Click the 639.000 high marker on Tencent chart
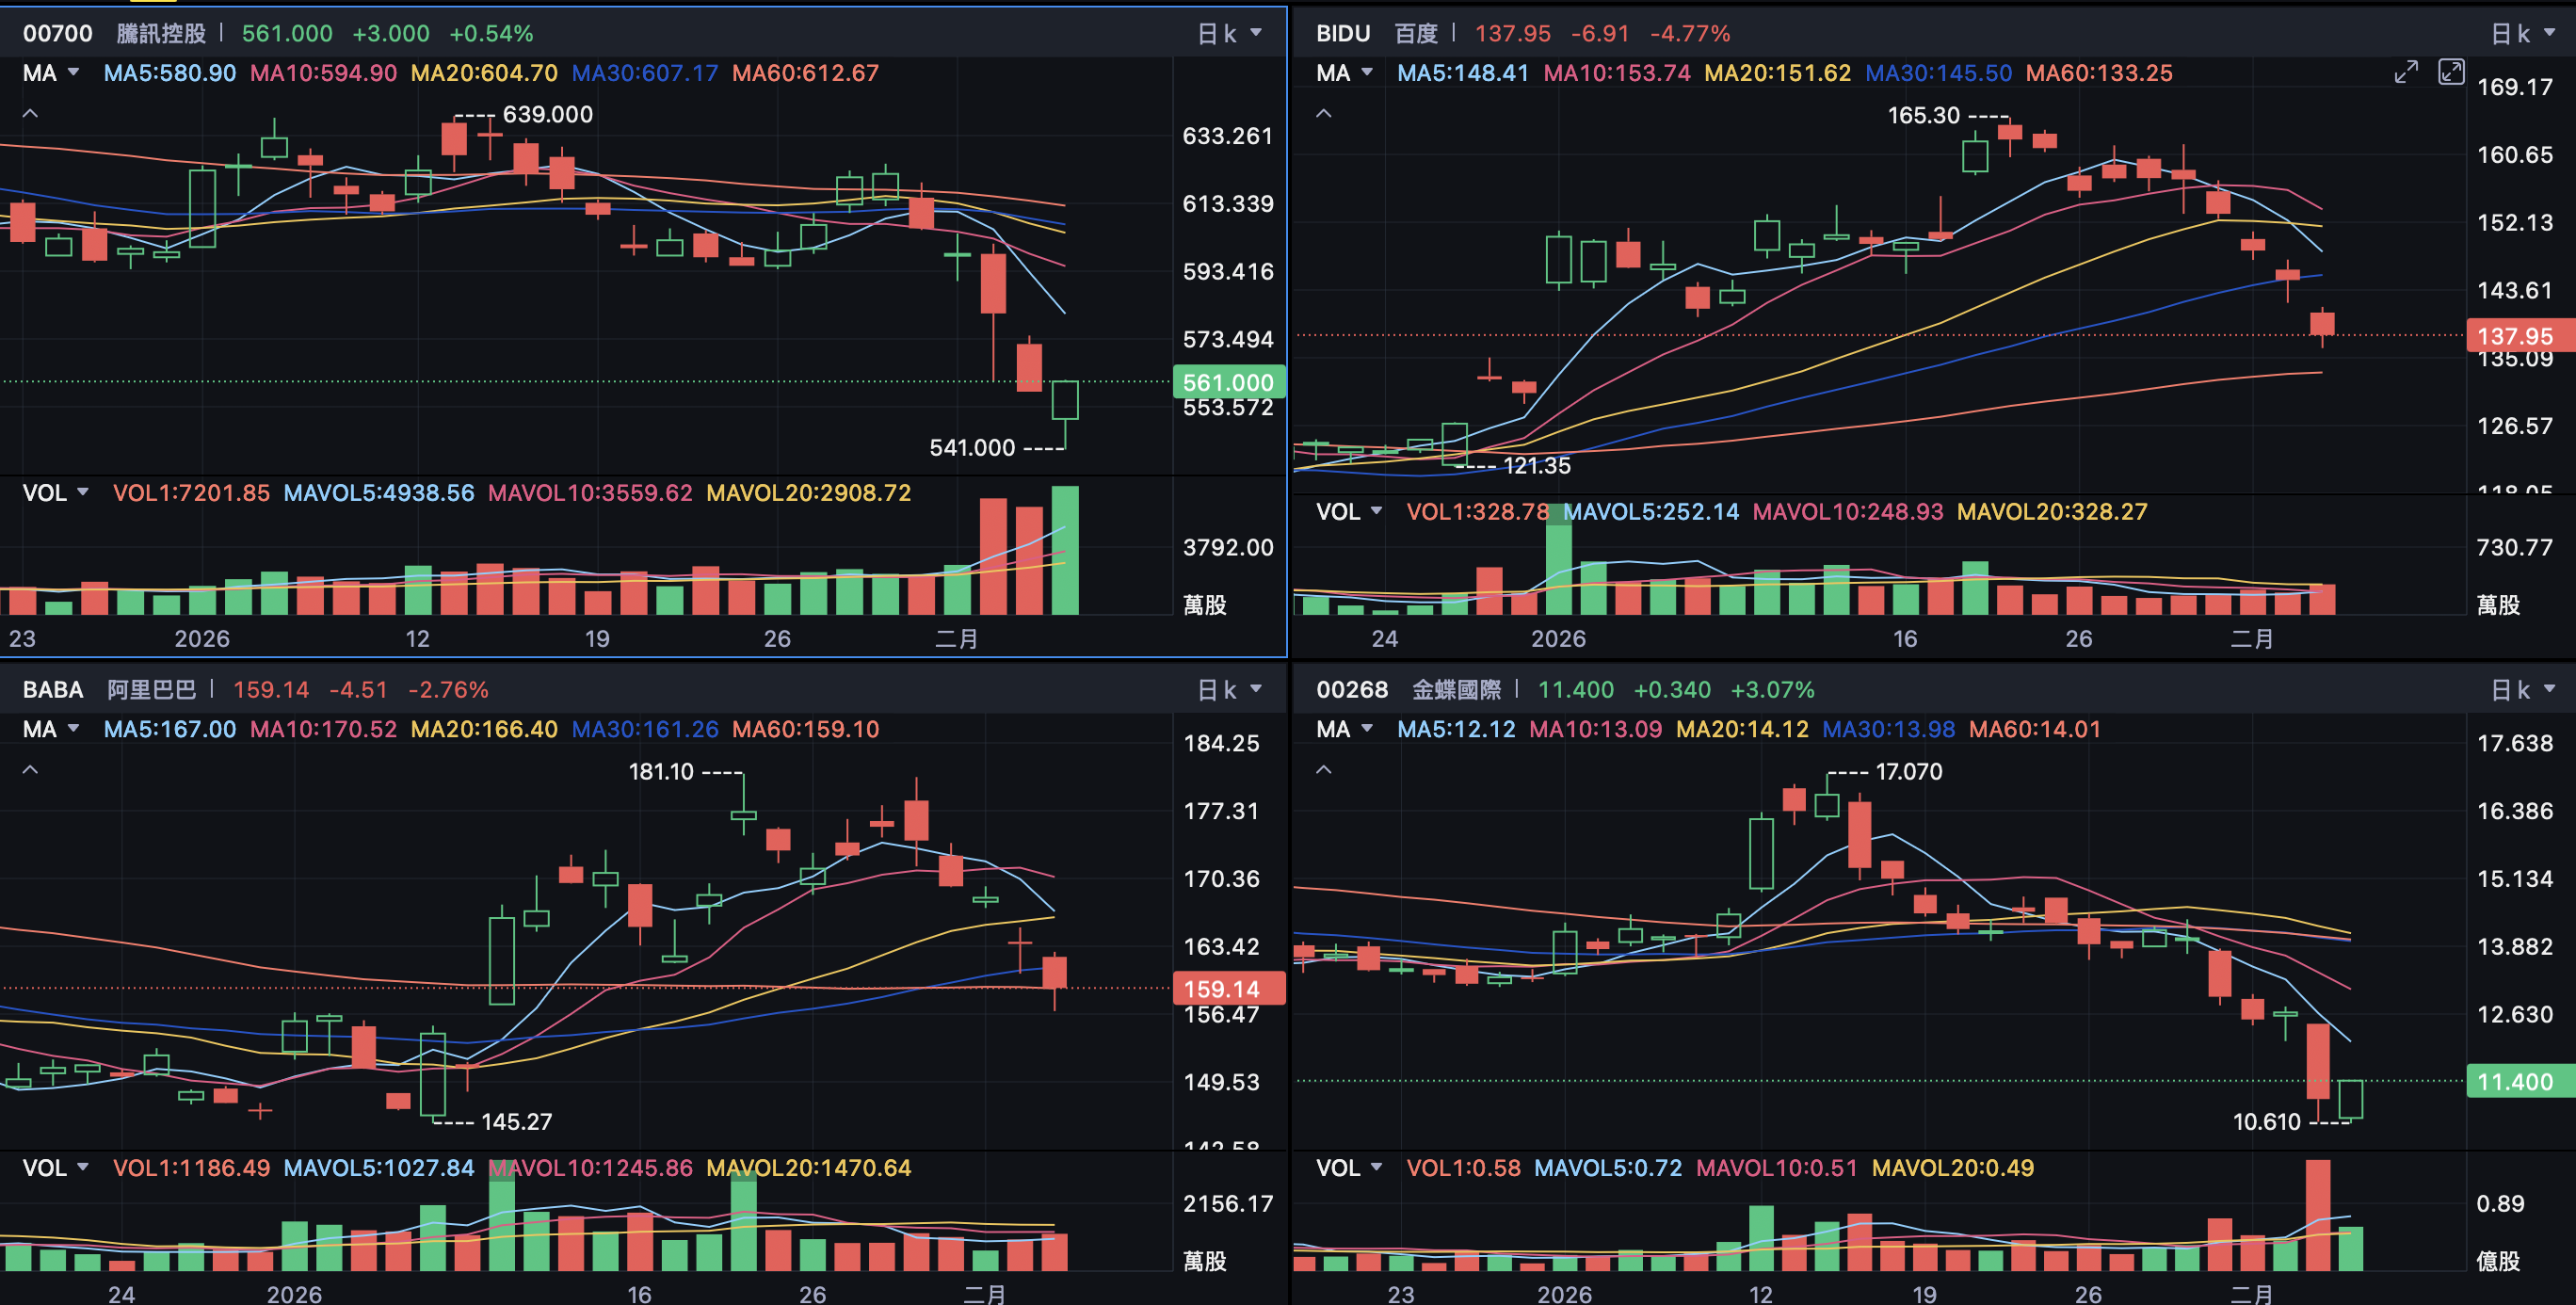 tap(547, 115)
